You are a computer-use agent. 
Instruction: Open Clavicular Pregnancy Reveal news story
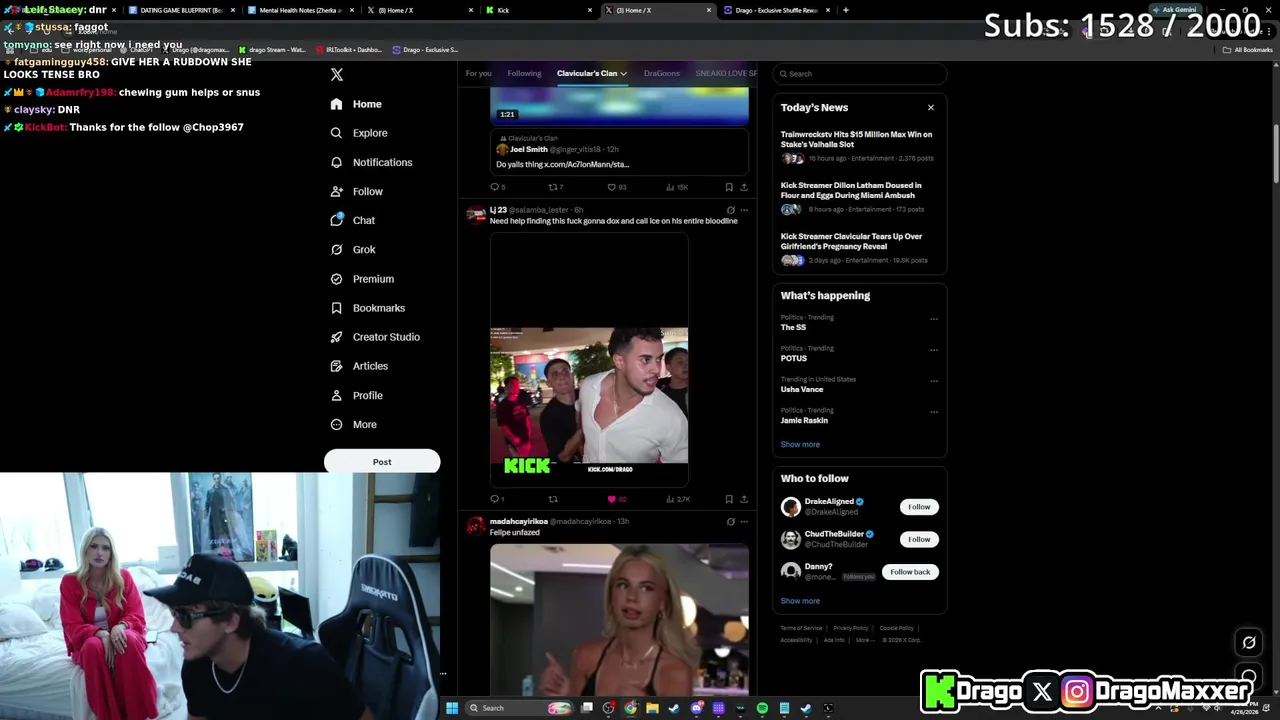click(x=857, y=248)
